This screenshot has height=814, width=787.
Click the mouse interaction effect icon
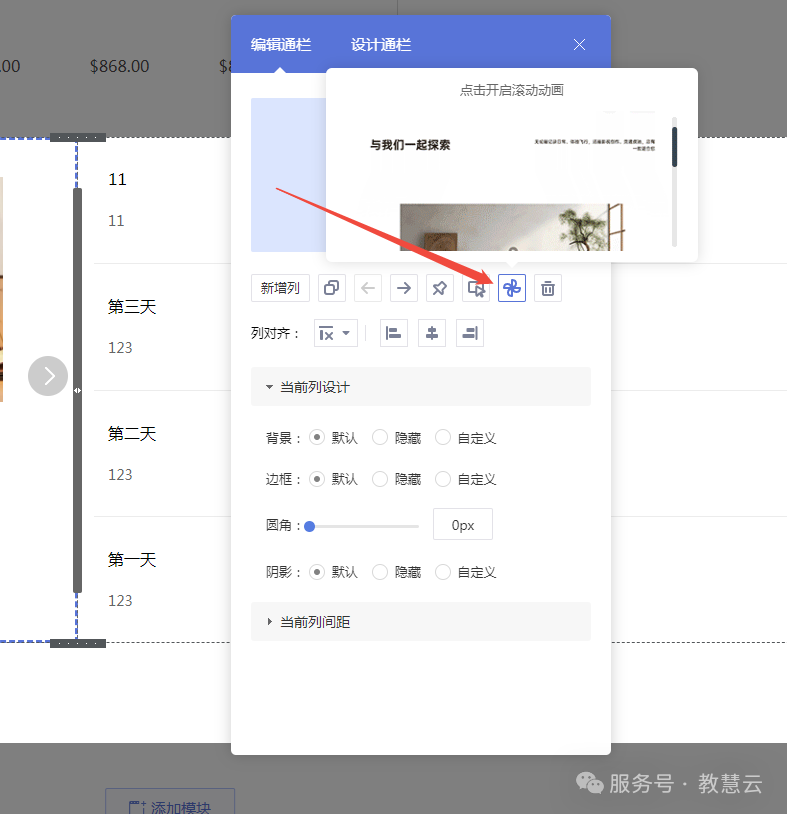[x=476, y=288]
